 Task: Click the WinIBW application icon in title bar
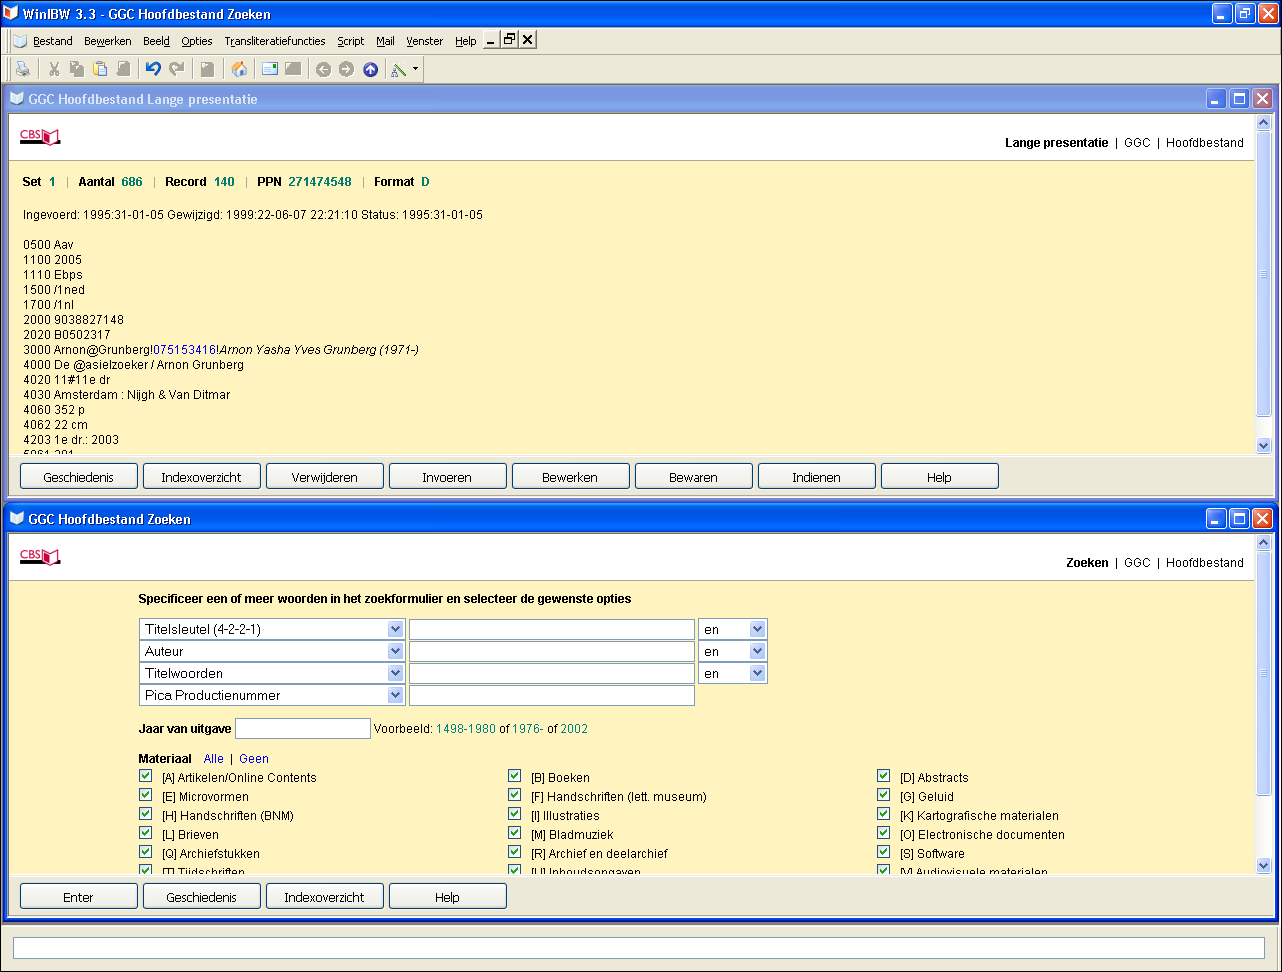coord(12,13)
